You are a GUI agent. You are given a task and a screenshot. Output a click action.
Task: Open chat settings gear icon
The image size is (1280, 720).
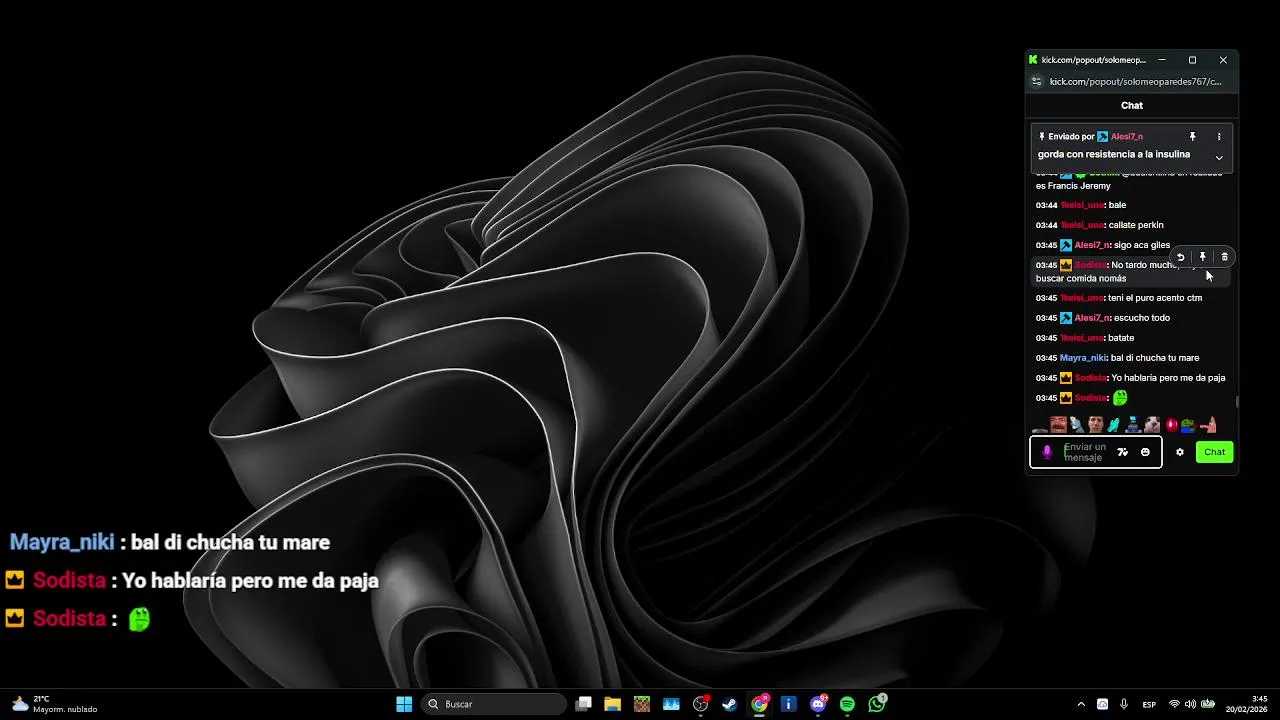click(x=1180, y=452)
